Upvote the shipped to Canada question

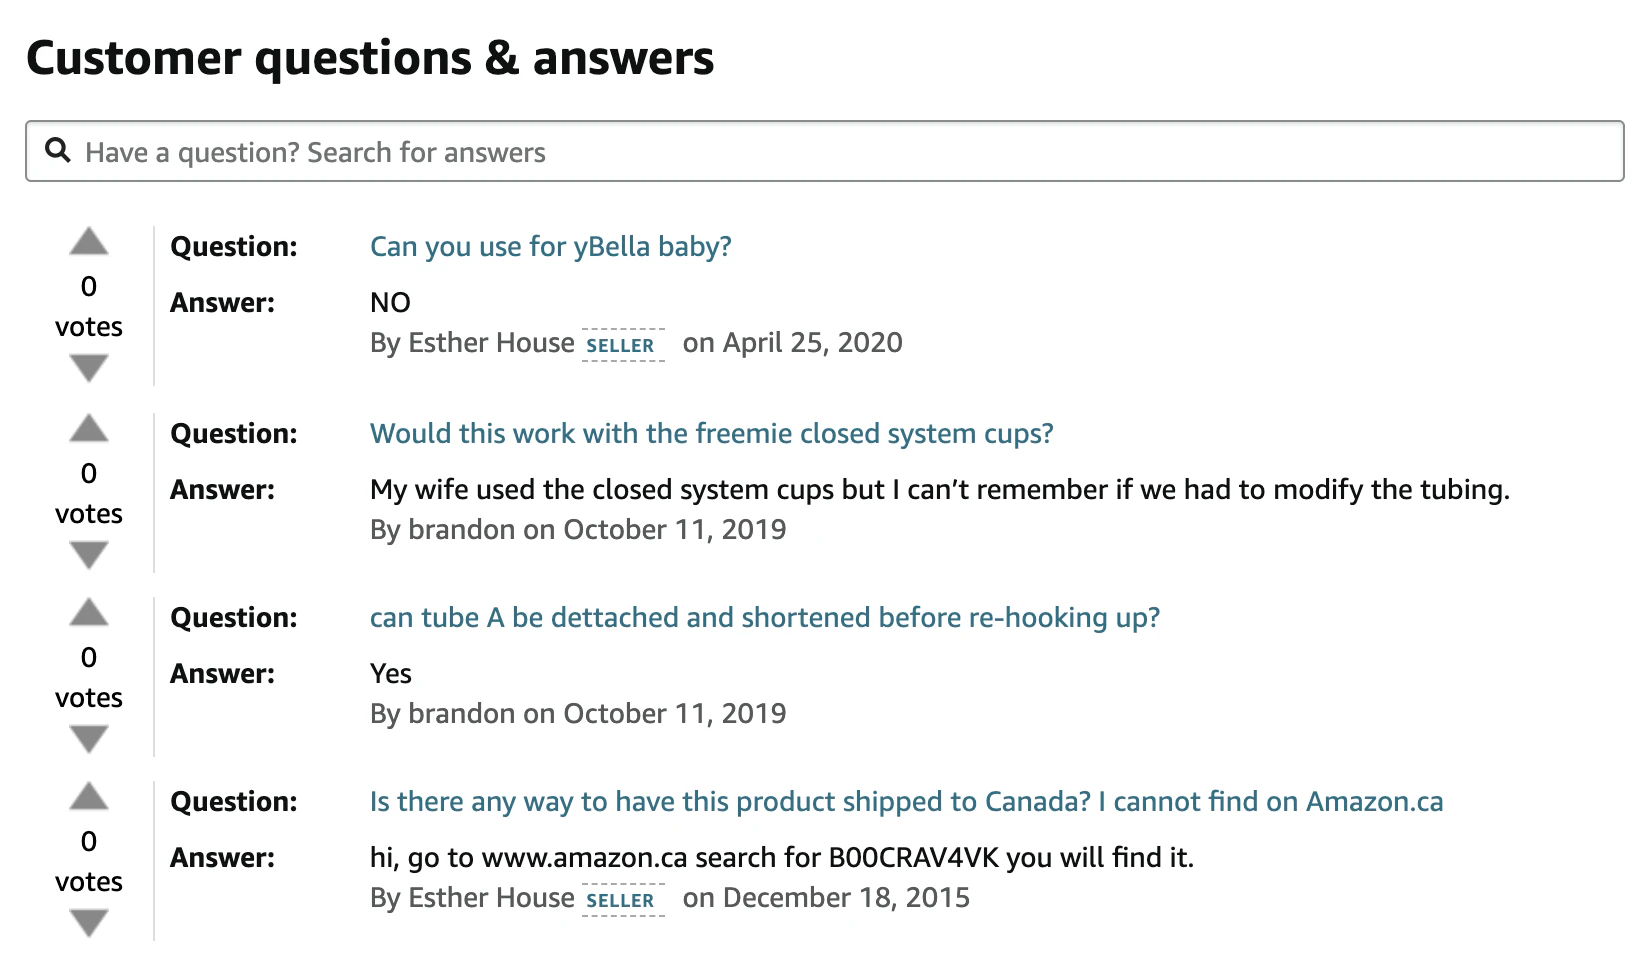click(89, 796)
